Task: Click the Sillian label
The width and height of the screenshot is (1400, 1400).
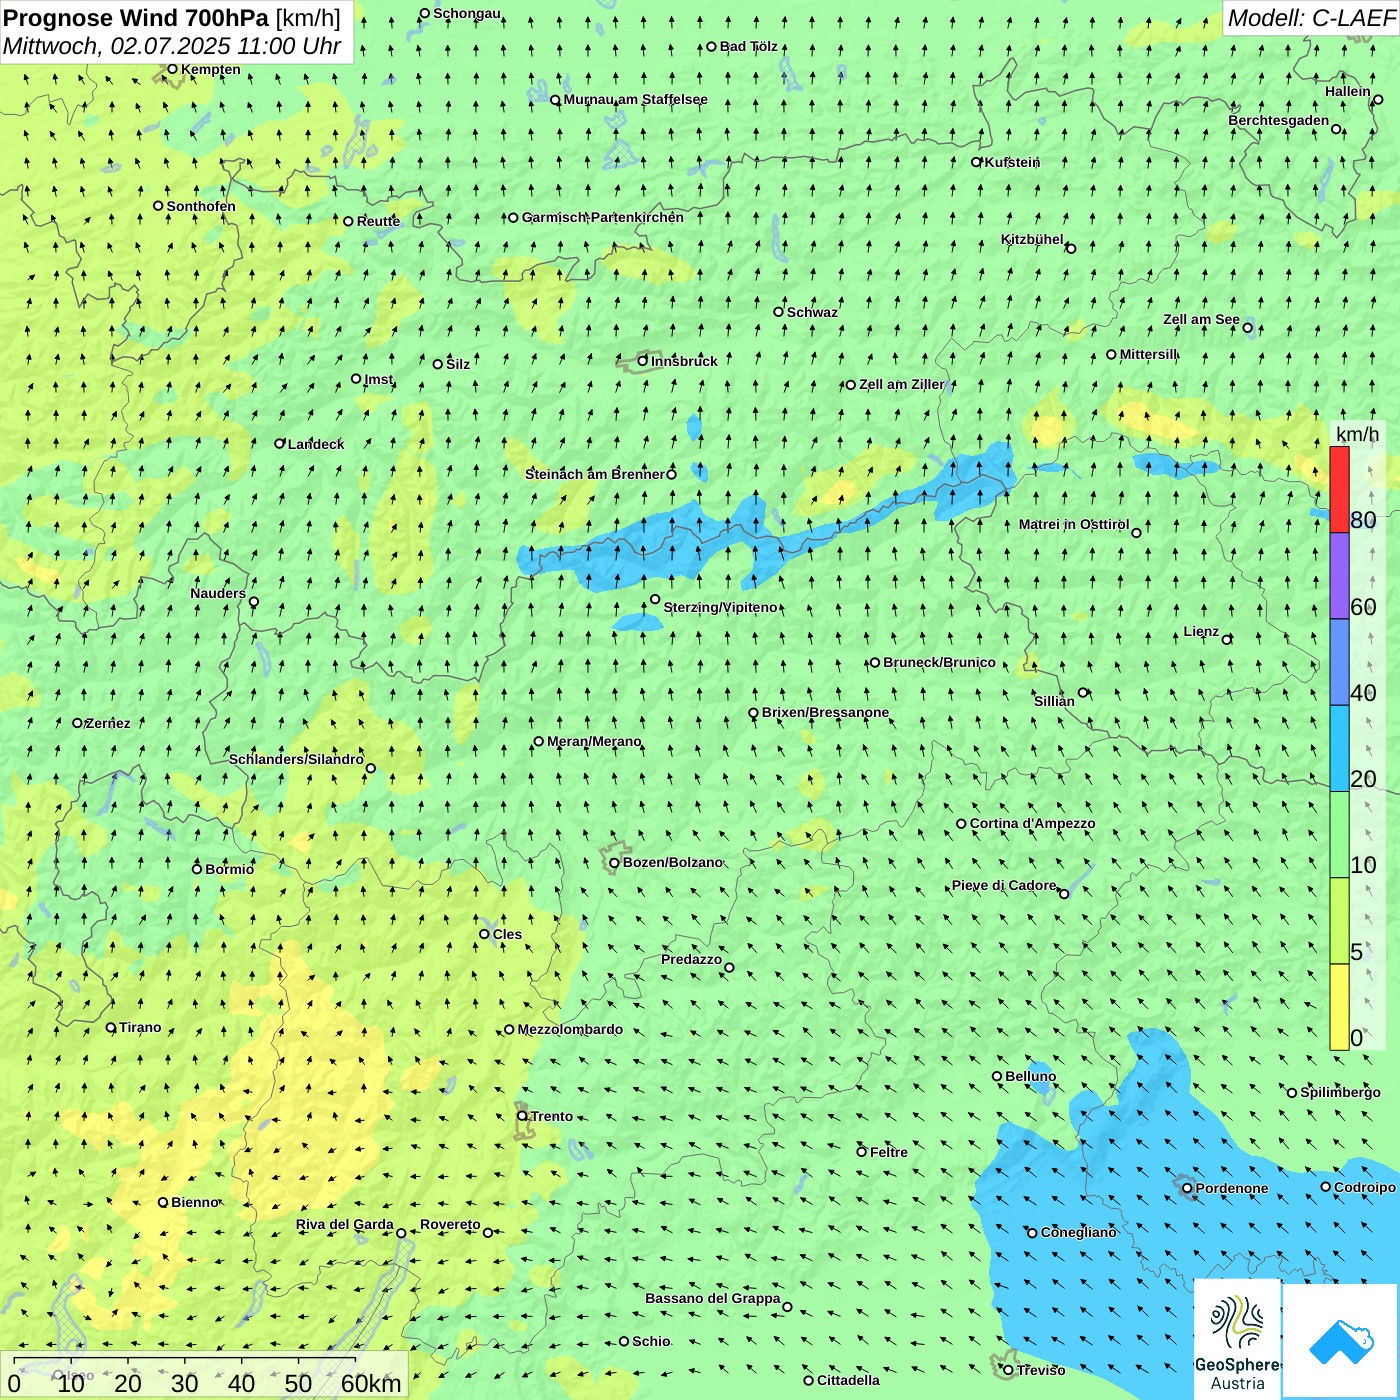Action: click(1054, 701)
